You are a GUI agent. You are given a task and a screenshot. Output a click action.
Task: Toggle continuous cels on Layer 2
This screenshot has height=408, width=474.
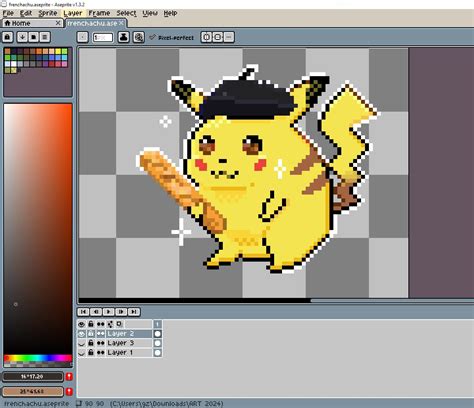(x=100, y=334)
